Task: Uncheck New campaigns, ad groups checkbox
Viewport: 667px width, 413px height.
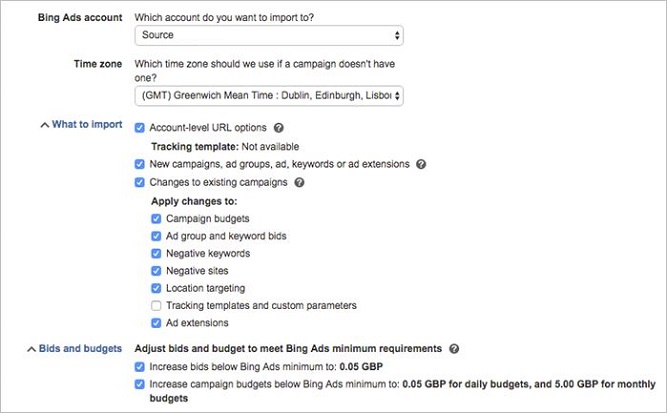Action: pyautogui.click(x=140, y=164)
